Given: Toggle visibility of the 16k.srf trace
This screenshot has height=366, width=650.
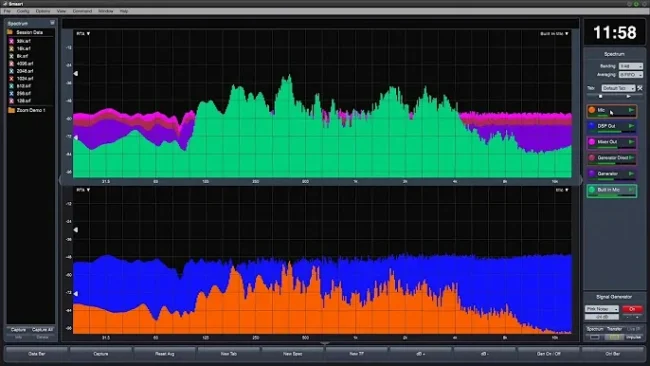Looking at the screenshot, I should pos(11,48).
